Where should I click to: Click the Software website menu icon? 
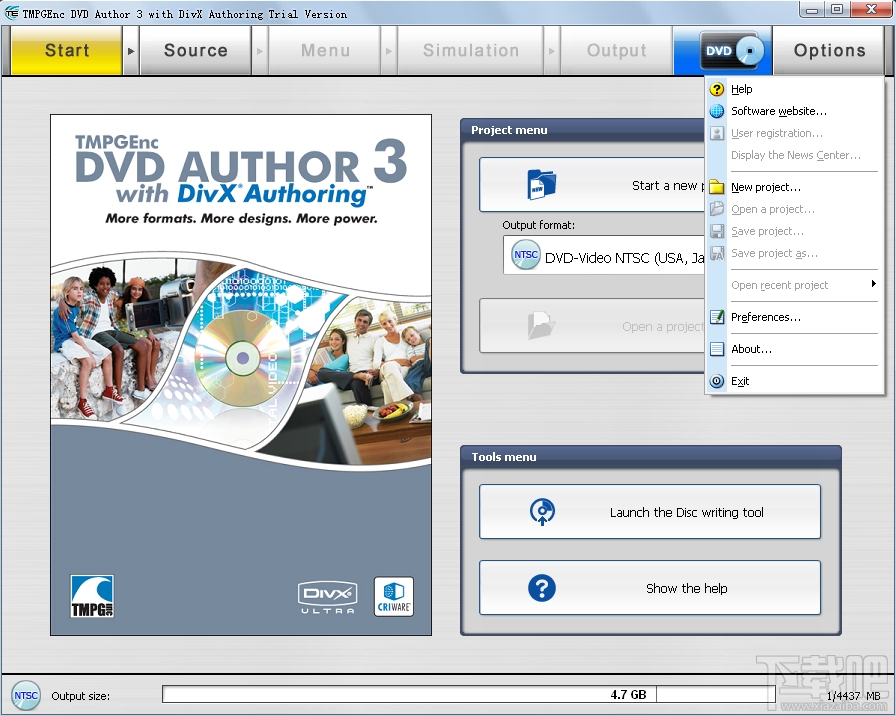coord(718,111)
